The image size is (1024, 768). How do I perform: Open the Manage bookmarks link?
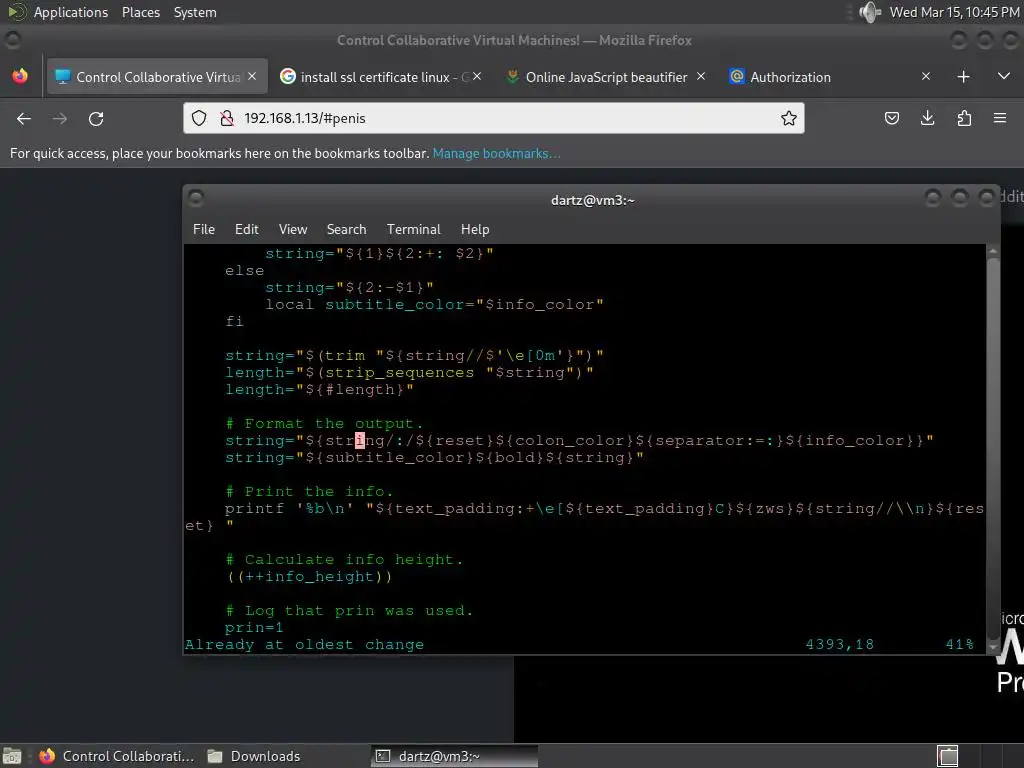(x=496, y=153)
